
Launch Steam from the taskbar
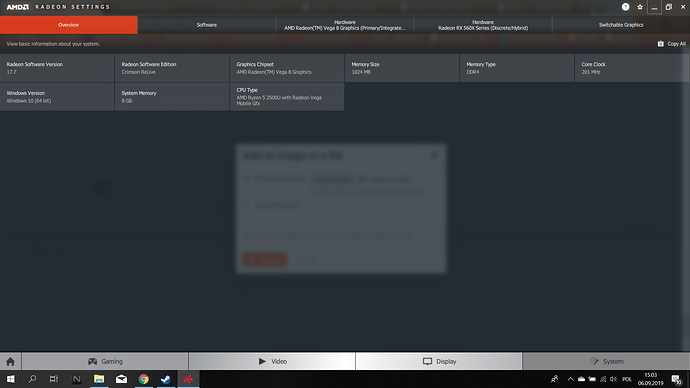coord(166,379)
